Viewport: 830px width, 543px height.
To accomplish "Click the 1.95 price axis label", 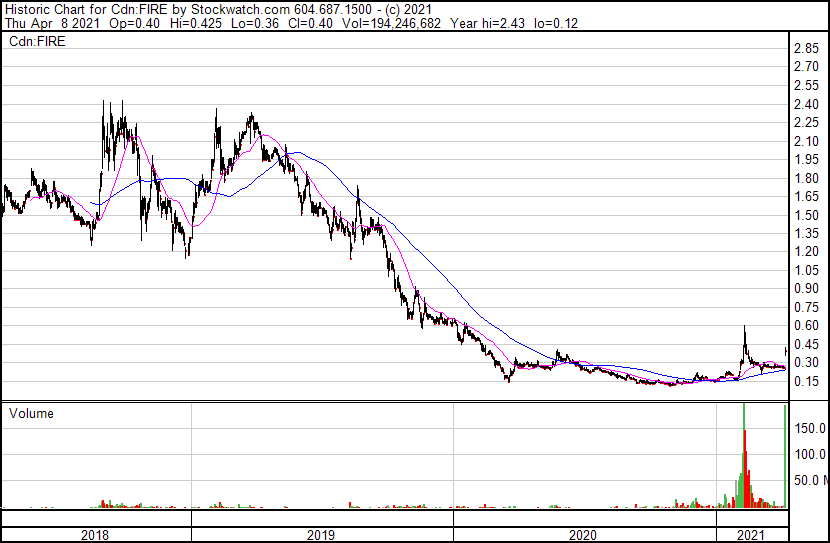I will point(807,159).
